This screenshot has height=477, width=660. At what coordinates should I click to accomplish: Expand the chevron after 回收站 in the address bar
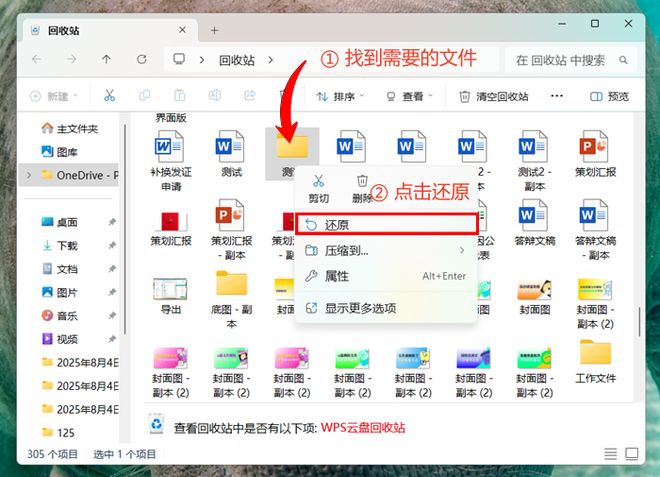tap(270, 60)
